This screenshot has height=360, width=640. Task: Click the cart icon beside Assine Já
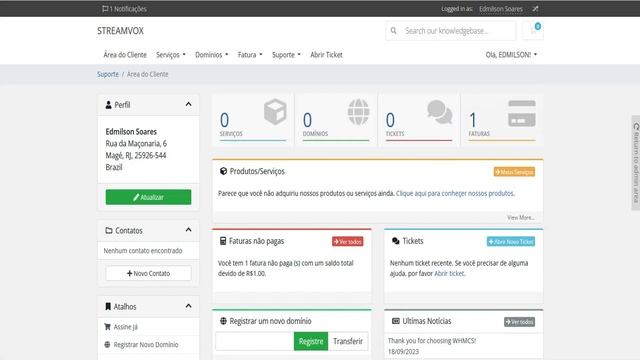click(107, 327)
